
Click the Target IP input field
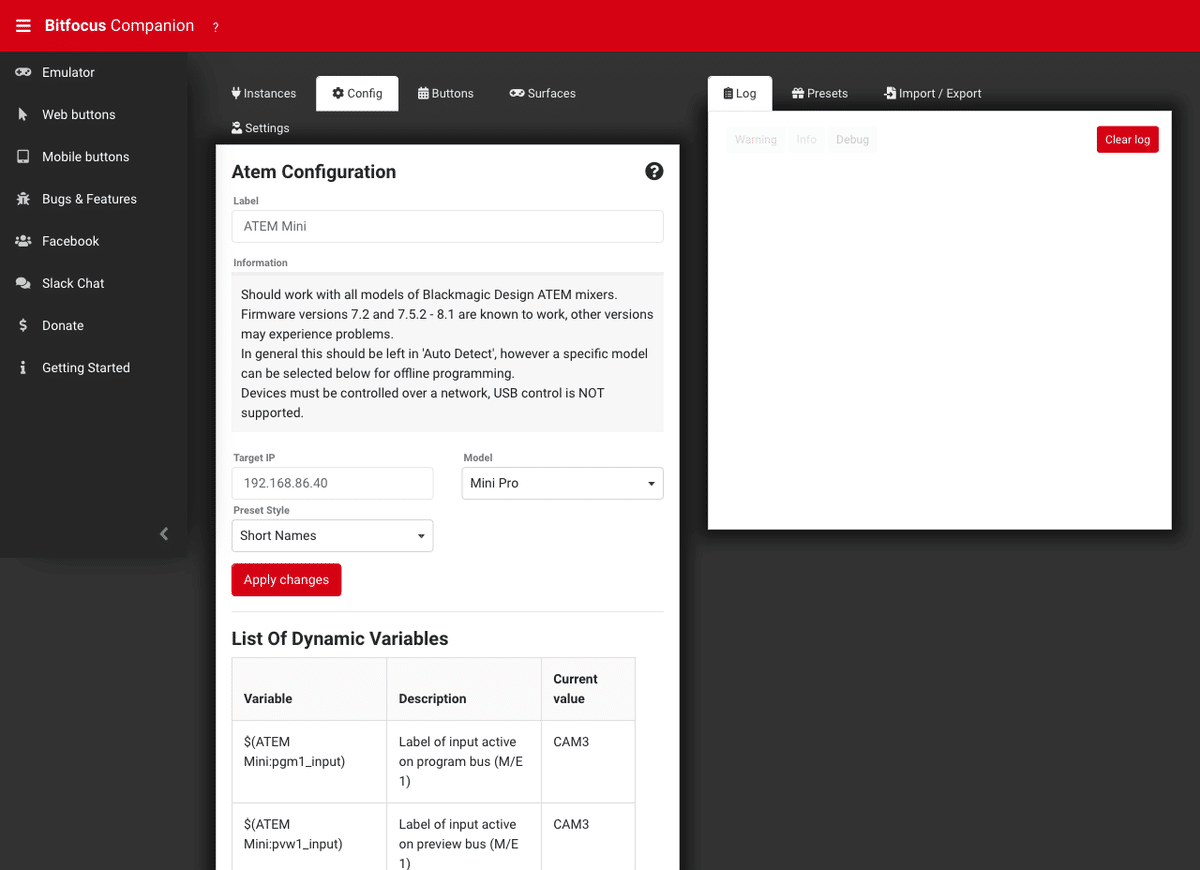pyautogui.click(x=332, y=483)
